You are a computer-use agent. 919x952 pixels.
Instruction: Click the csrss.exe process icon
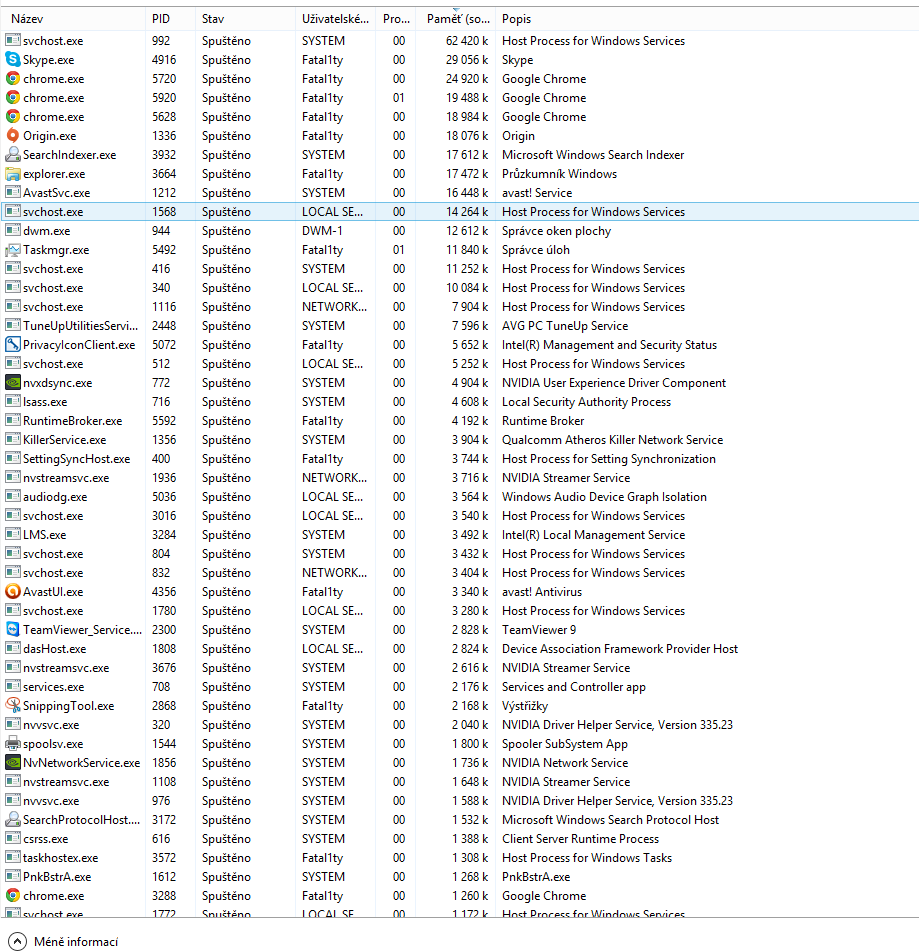[13, 838]
